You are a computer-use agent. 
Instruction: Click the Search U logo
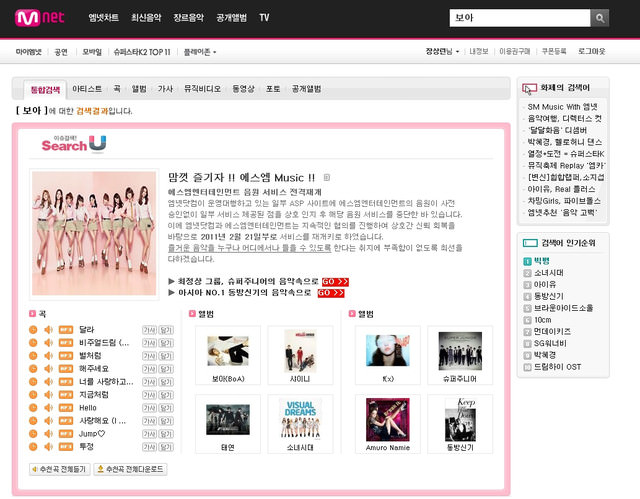74,144
